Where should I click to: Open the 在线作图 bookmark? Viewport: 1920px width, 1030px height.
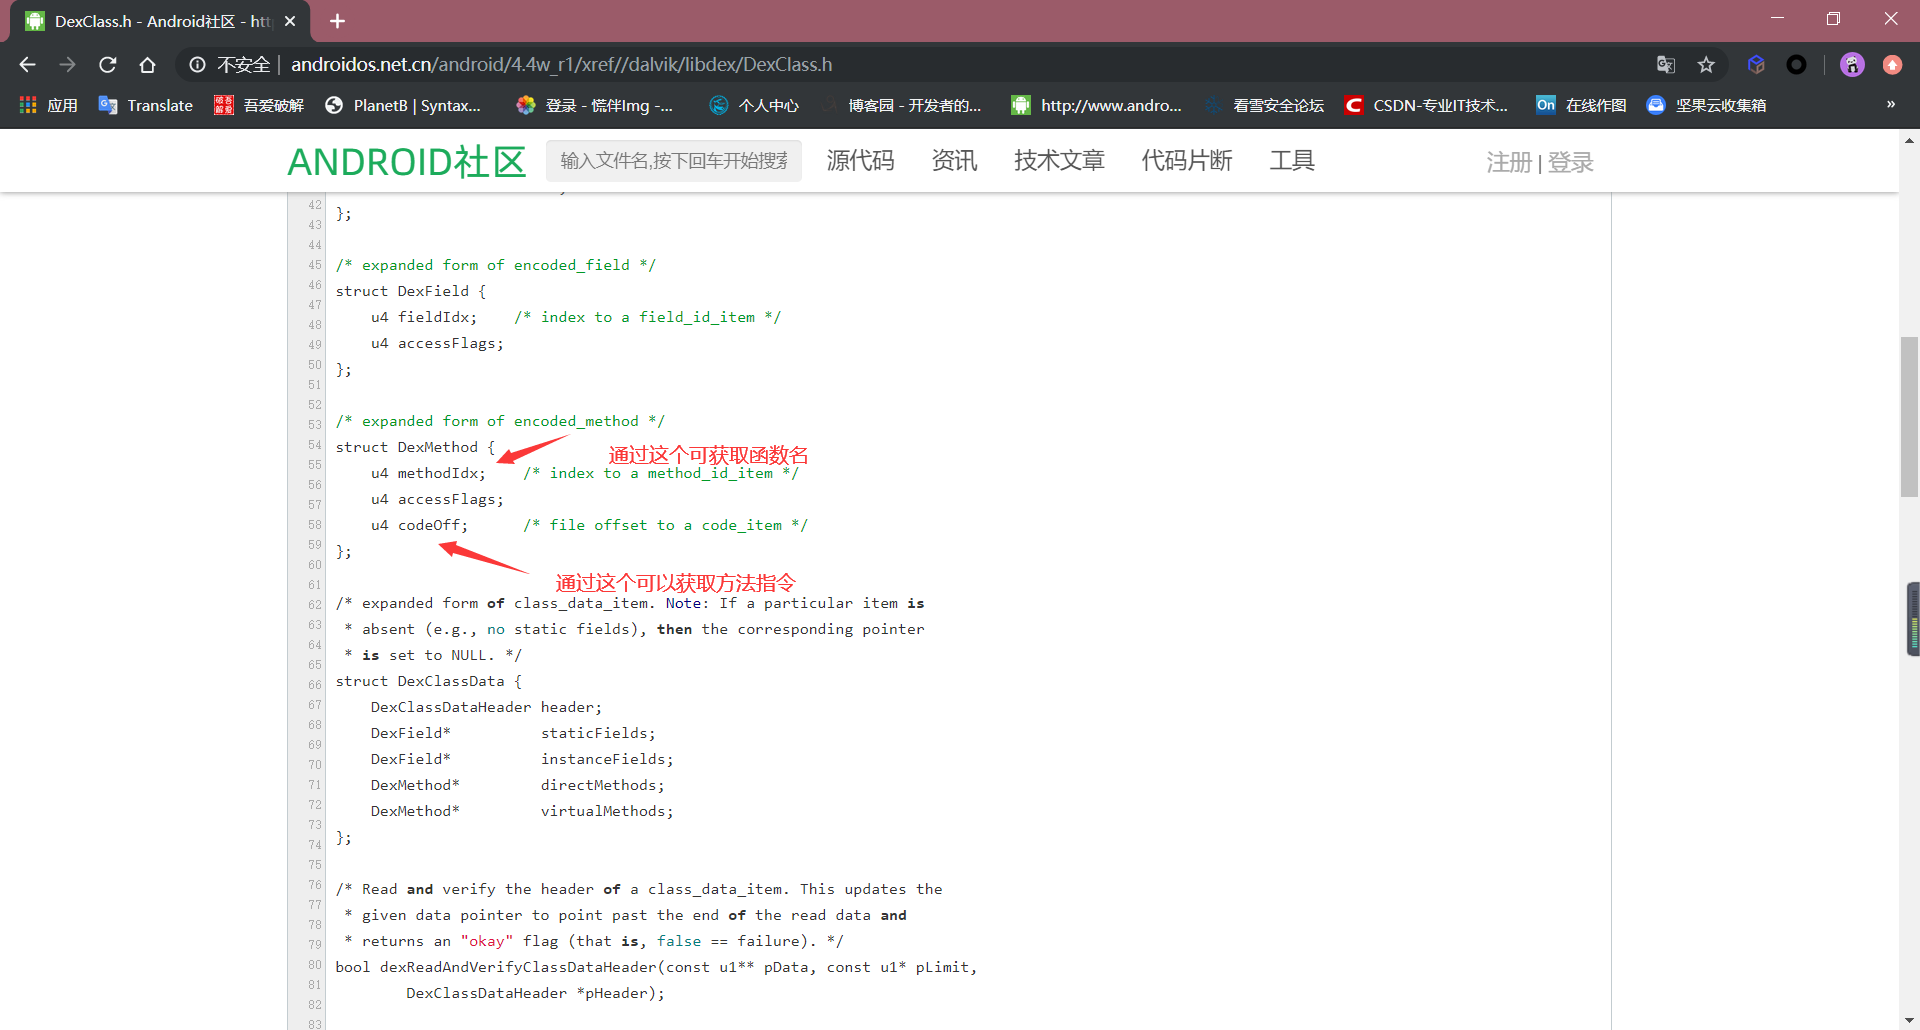[1581, 105]
